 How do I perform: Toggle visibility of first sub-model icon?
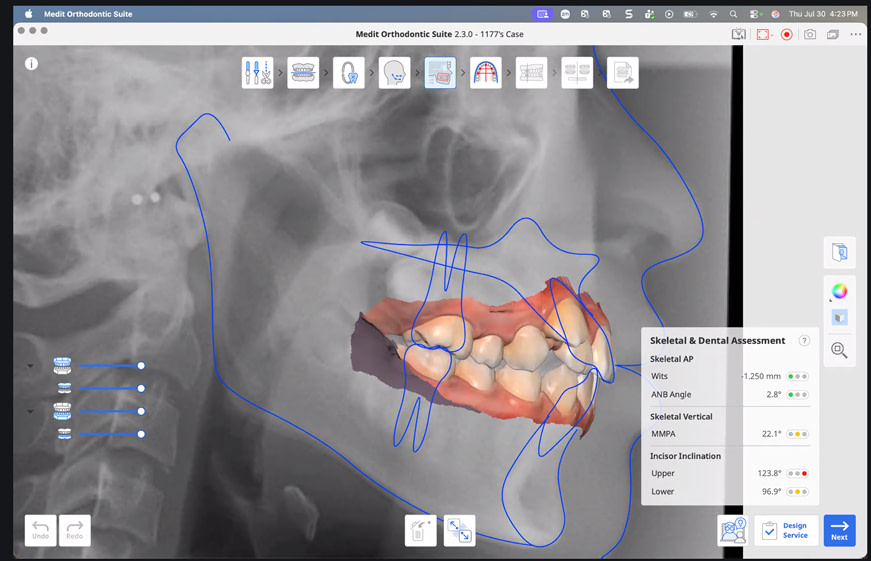(64, 388)
